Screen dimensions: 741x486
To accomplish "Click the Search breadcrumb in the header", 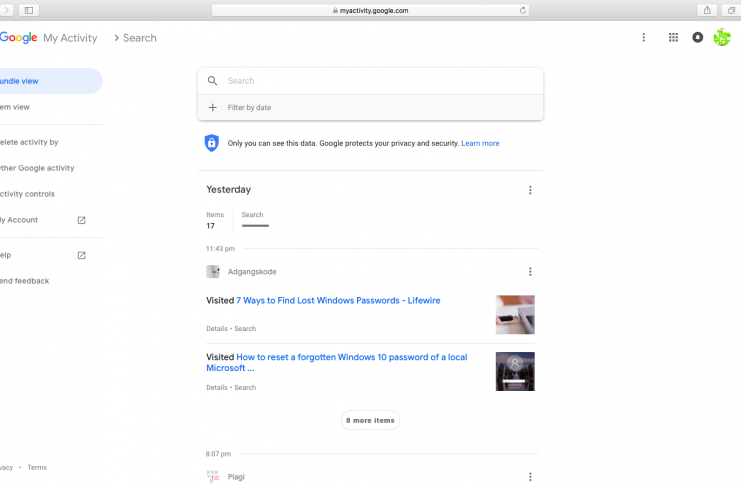I will 140,38.
